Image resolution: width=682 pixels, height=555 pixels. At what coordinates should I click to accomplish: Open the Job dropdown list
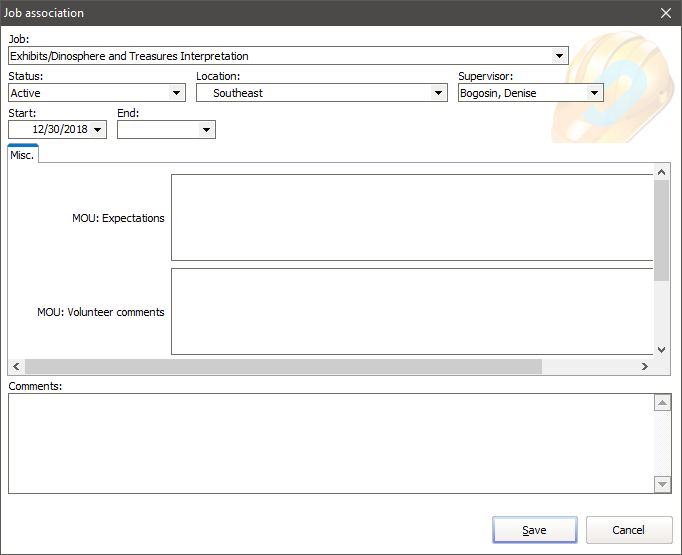[560, 56]
